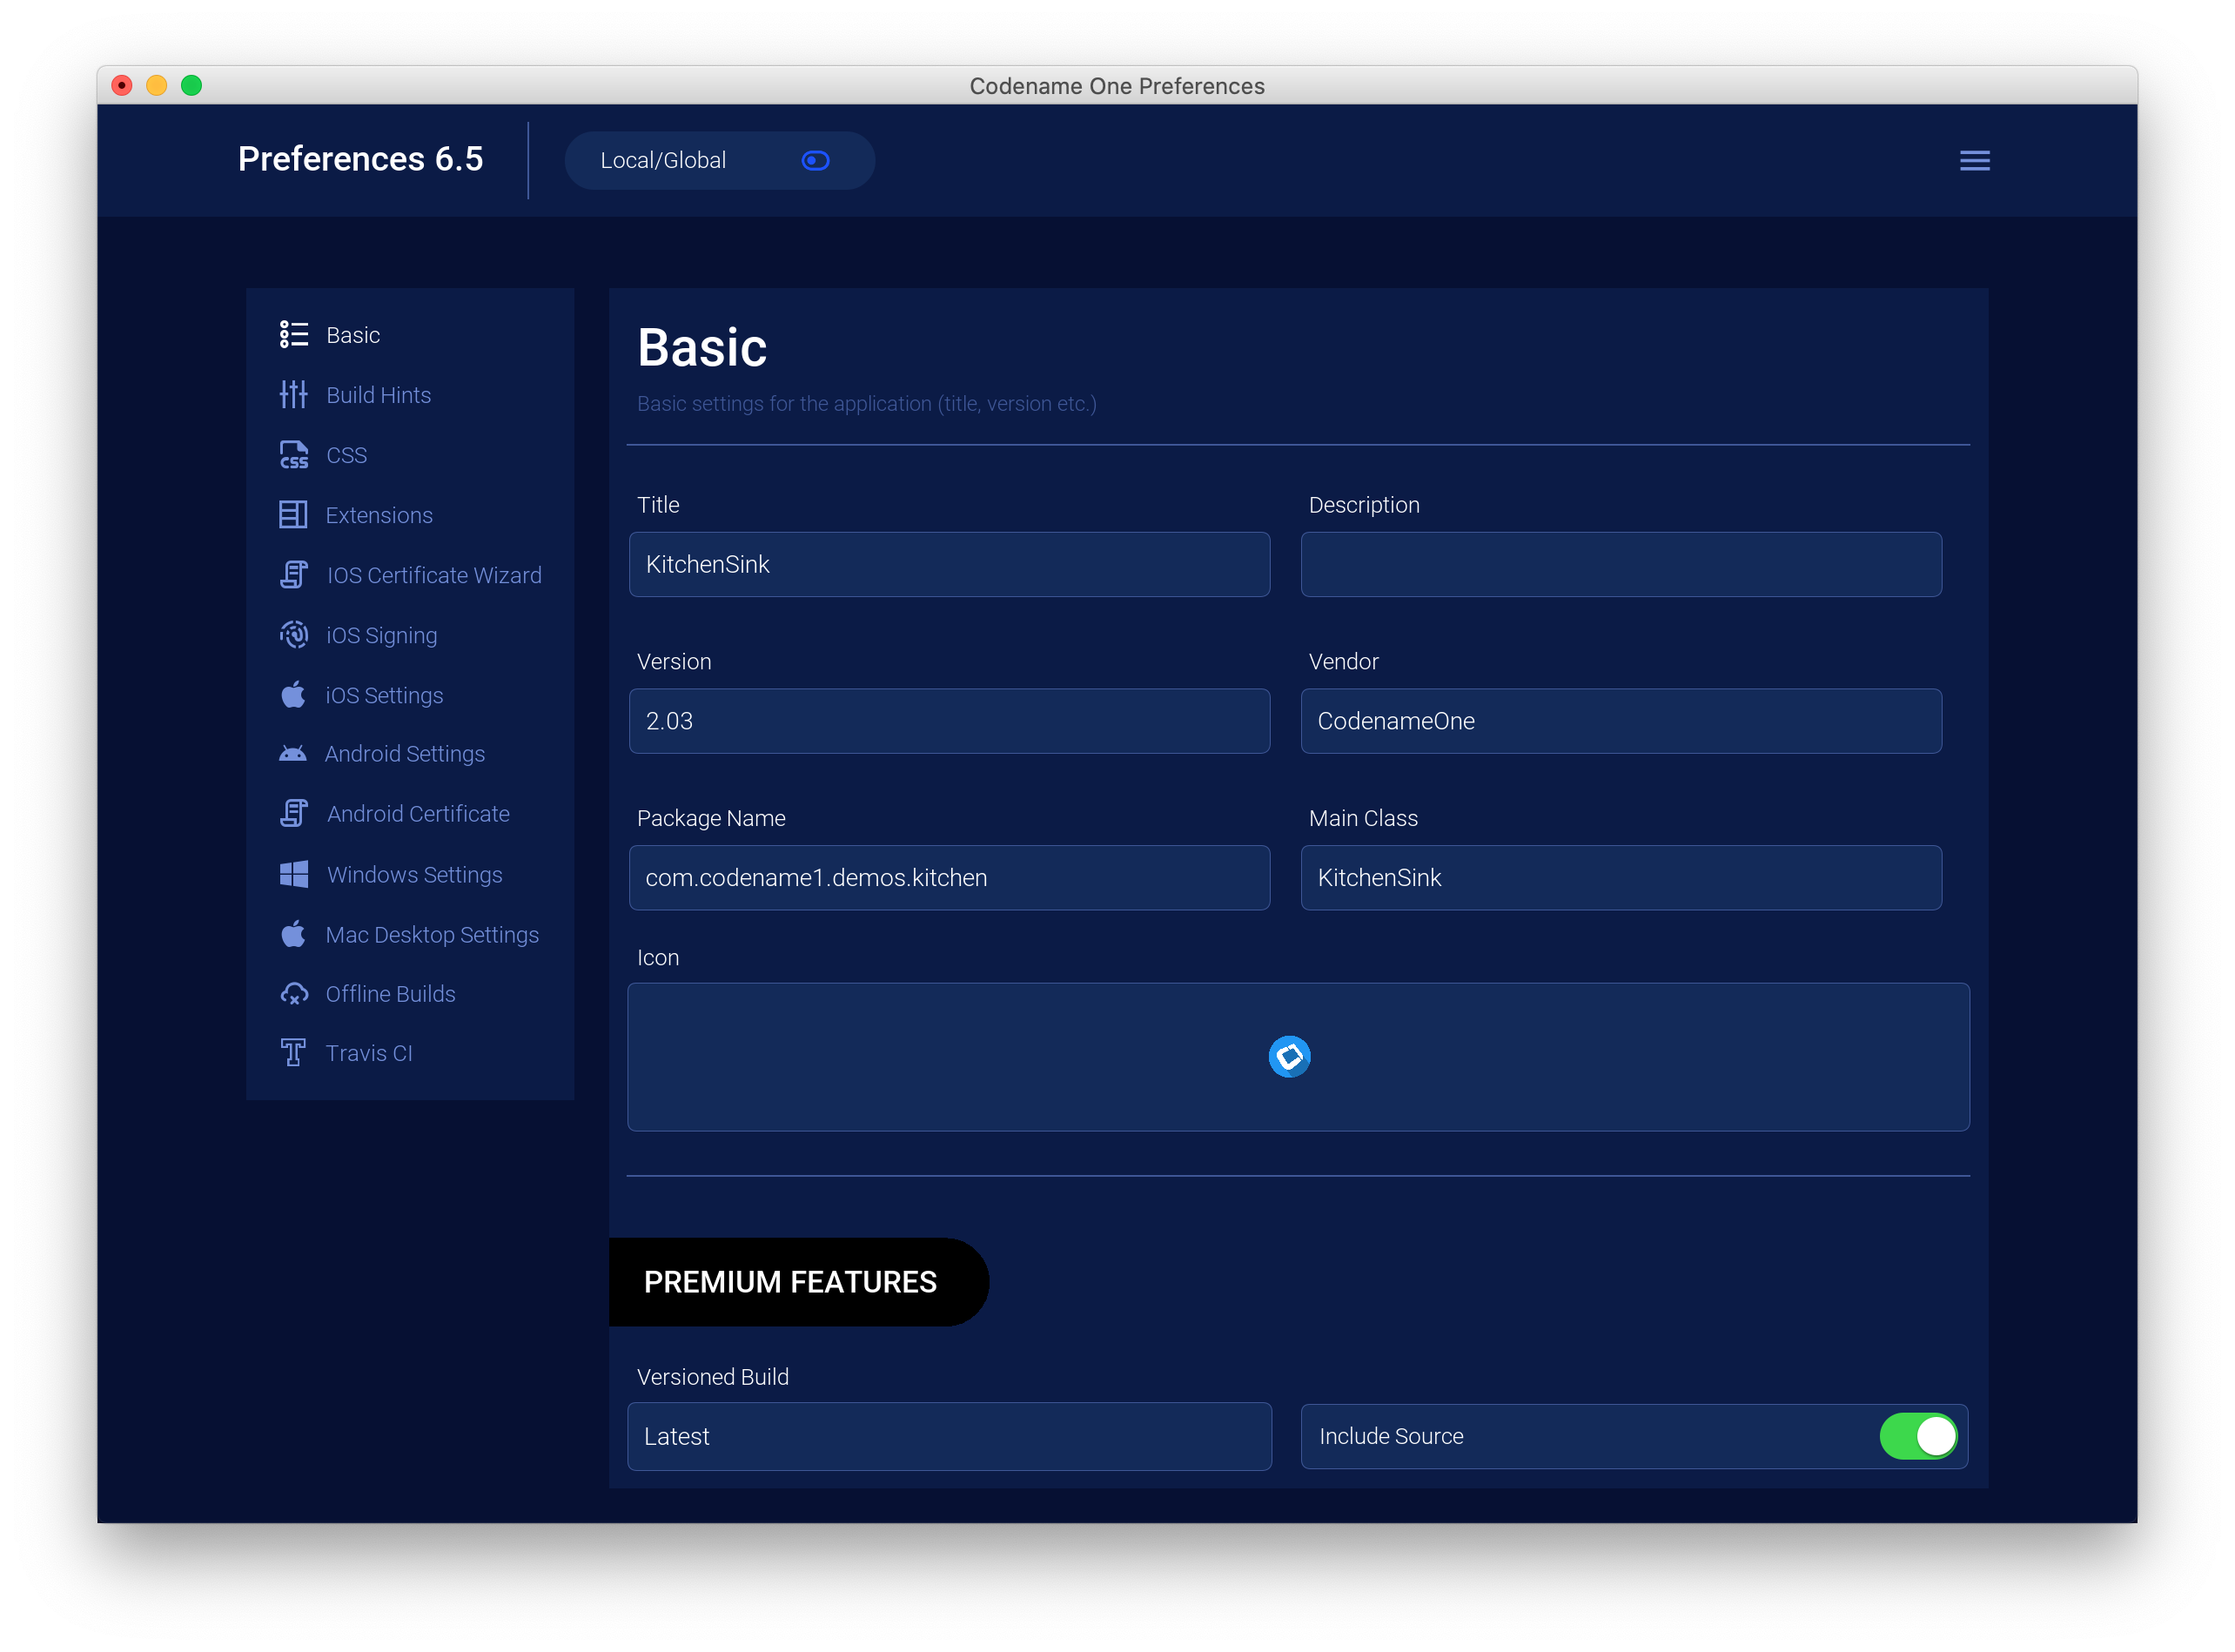The height and width of the screenshot is (1652, 2235).
Task: Click the Android Settings icon
Action: [292, 753]
